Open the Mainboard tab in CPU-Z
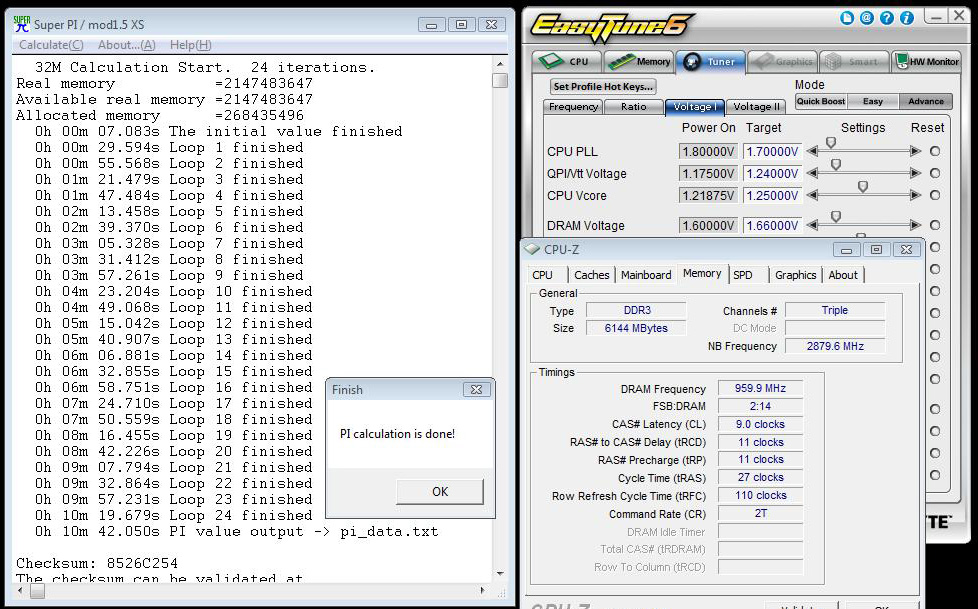The height and width of the screenshot is (609, 978). pyautogui.click(x=646, y=275)
